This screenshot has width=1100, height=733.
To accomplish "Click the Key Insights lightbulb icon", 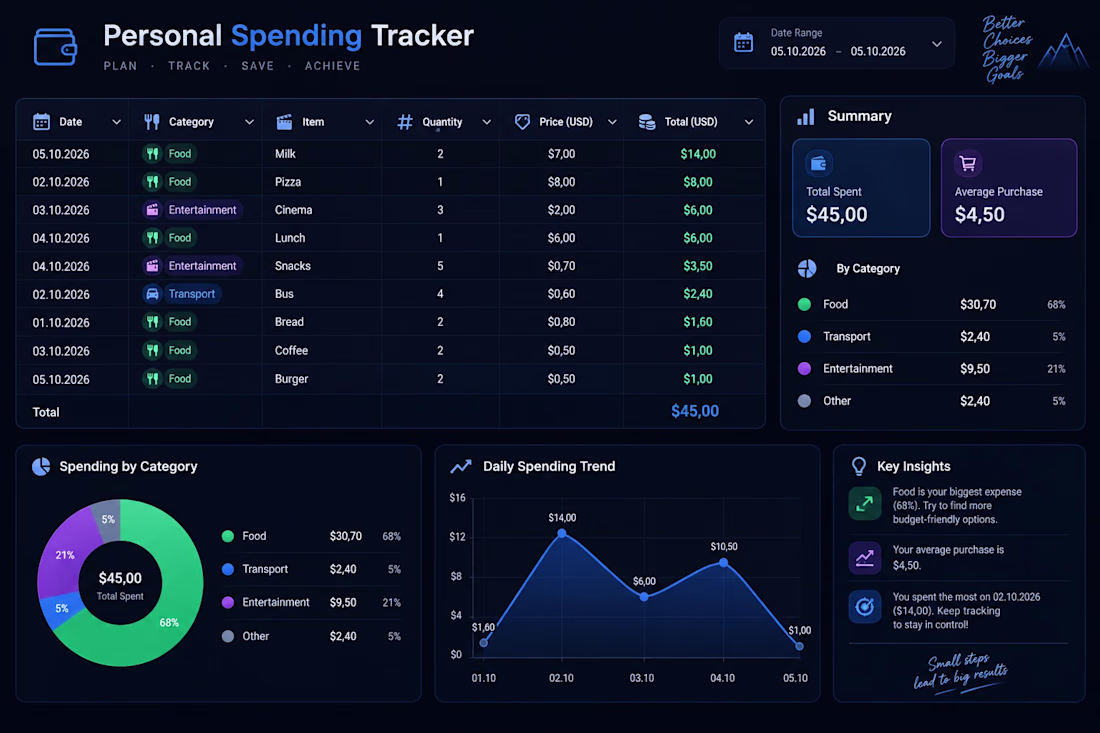I will [859, 466].
